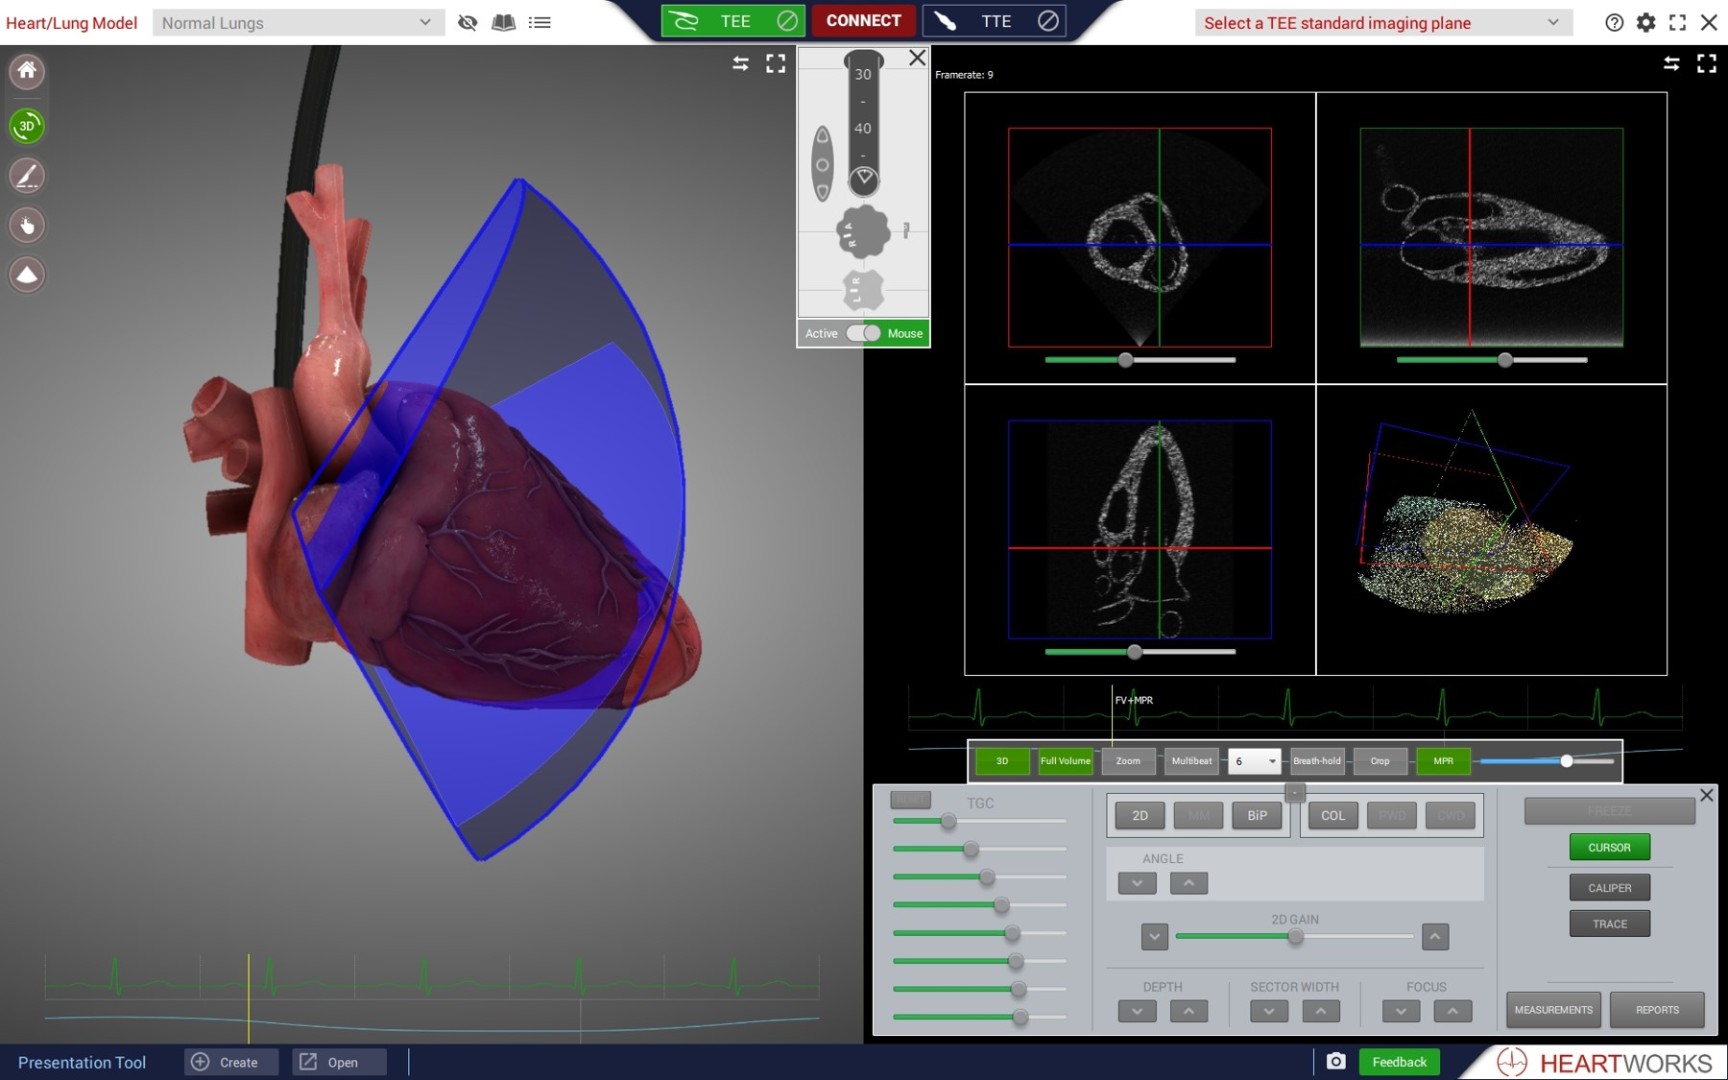This screenshot has height=1080, width=1728.
Task: Toggle the 3D rotation view icon
Action: point(27,126)
